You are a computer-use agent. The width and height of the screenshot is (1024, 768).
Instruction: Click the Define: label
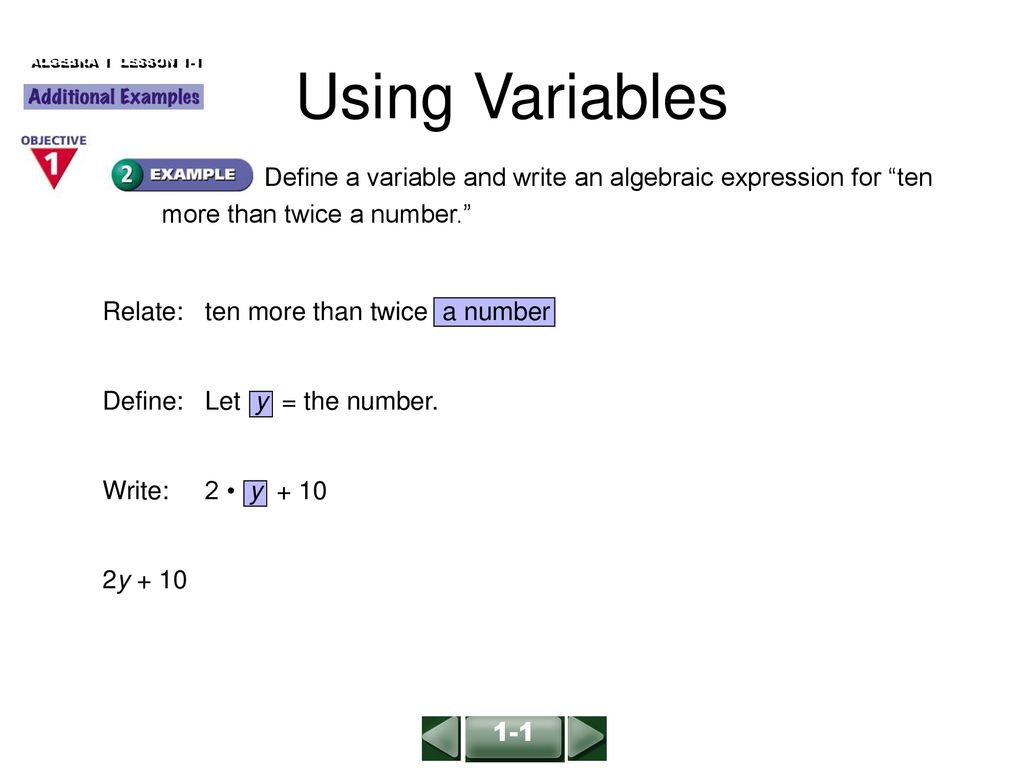(x=143, y=401)
